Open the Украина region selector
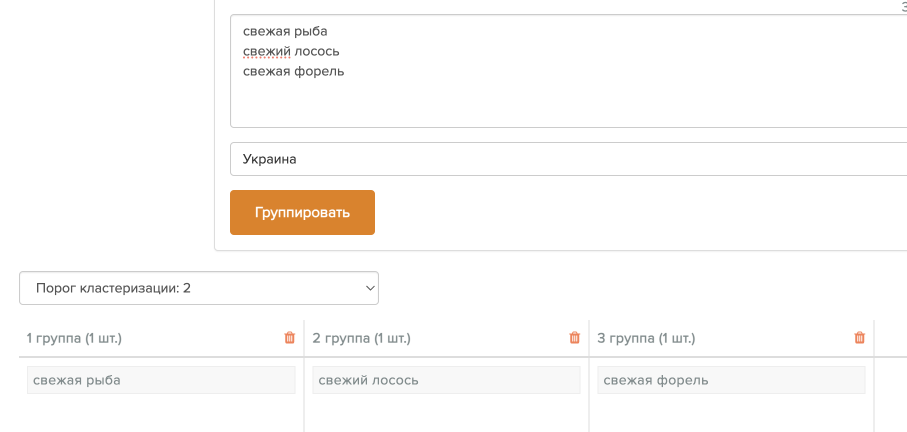907x432 pixels. 569,159
